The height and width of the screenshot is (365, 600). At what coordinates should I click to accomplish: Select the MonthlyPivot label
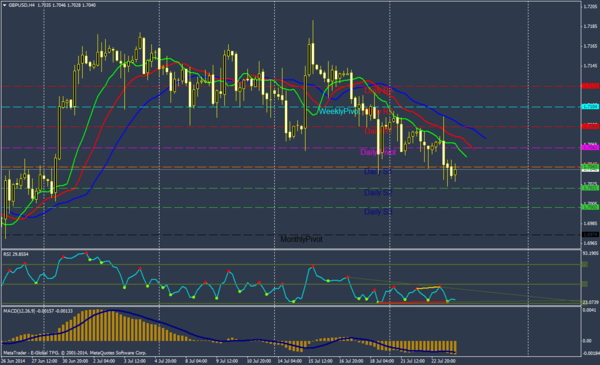tap(302, 239)
